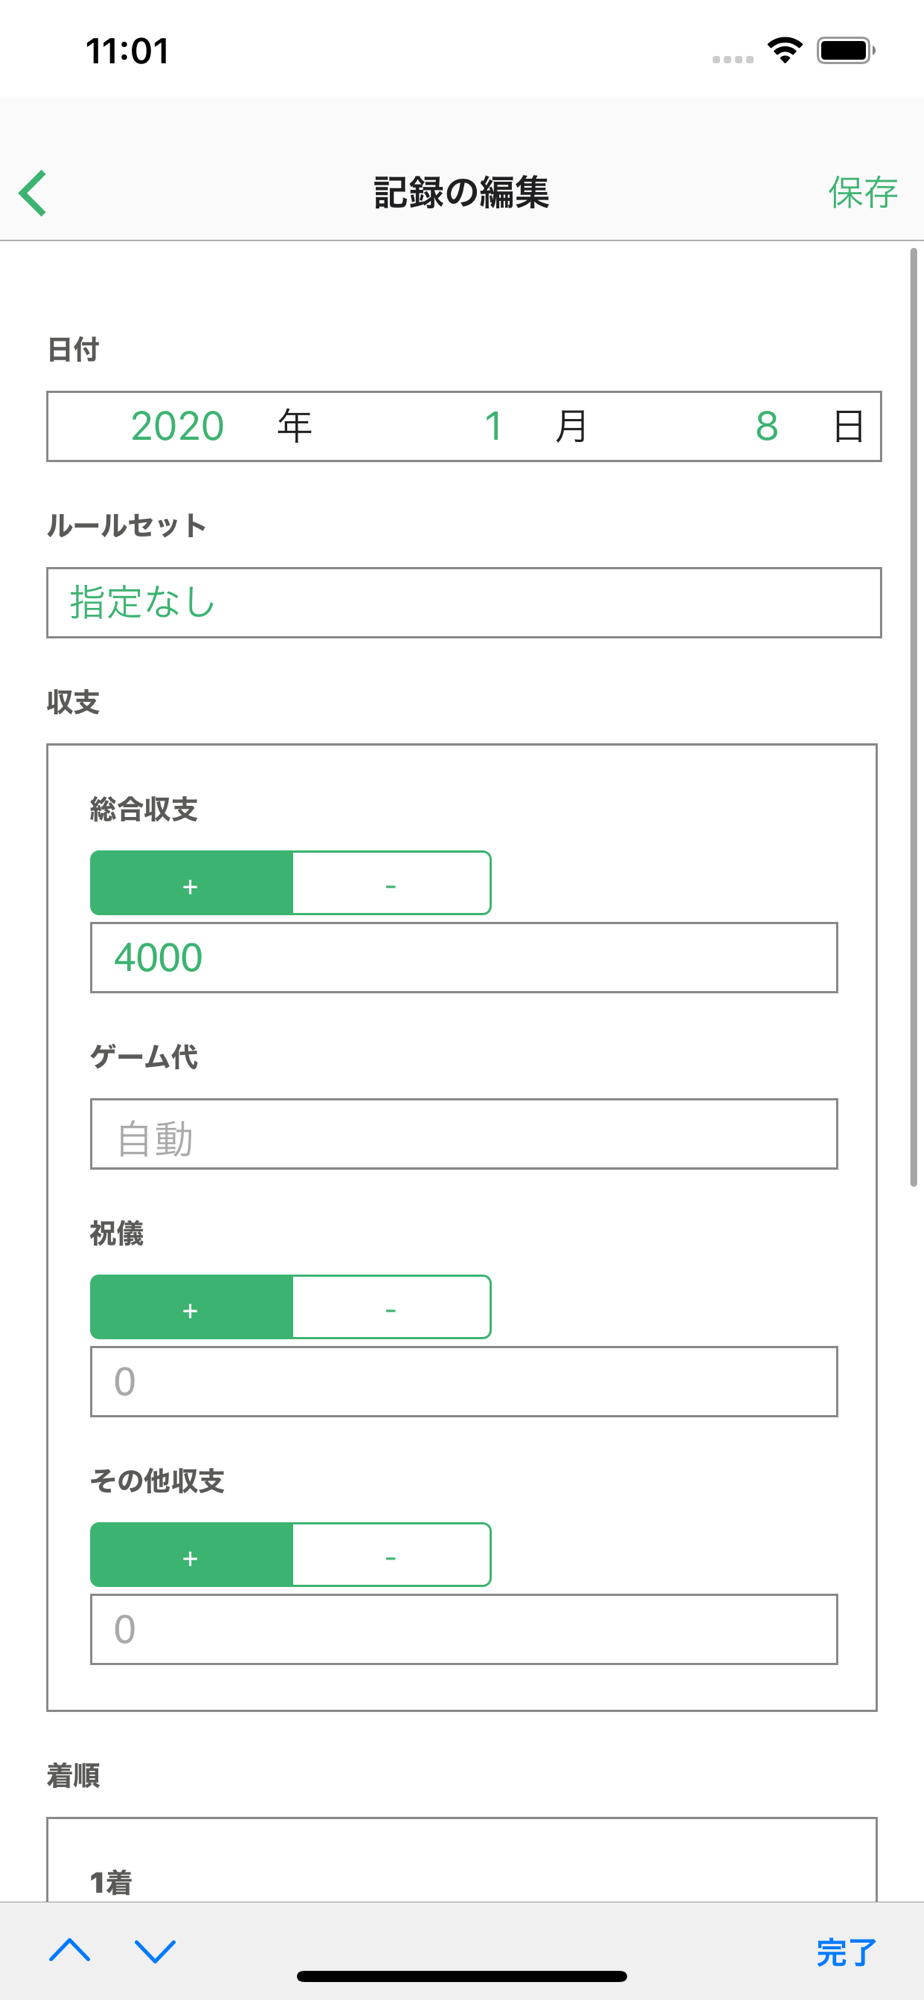Change the month value in date picker
Viewport: 924px width, 2000px height.
tap(493, 427)
